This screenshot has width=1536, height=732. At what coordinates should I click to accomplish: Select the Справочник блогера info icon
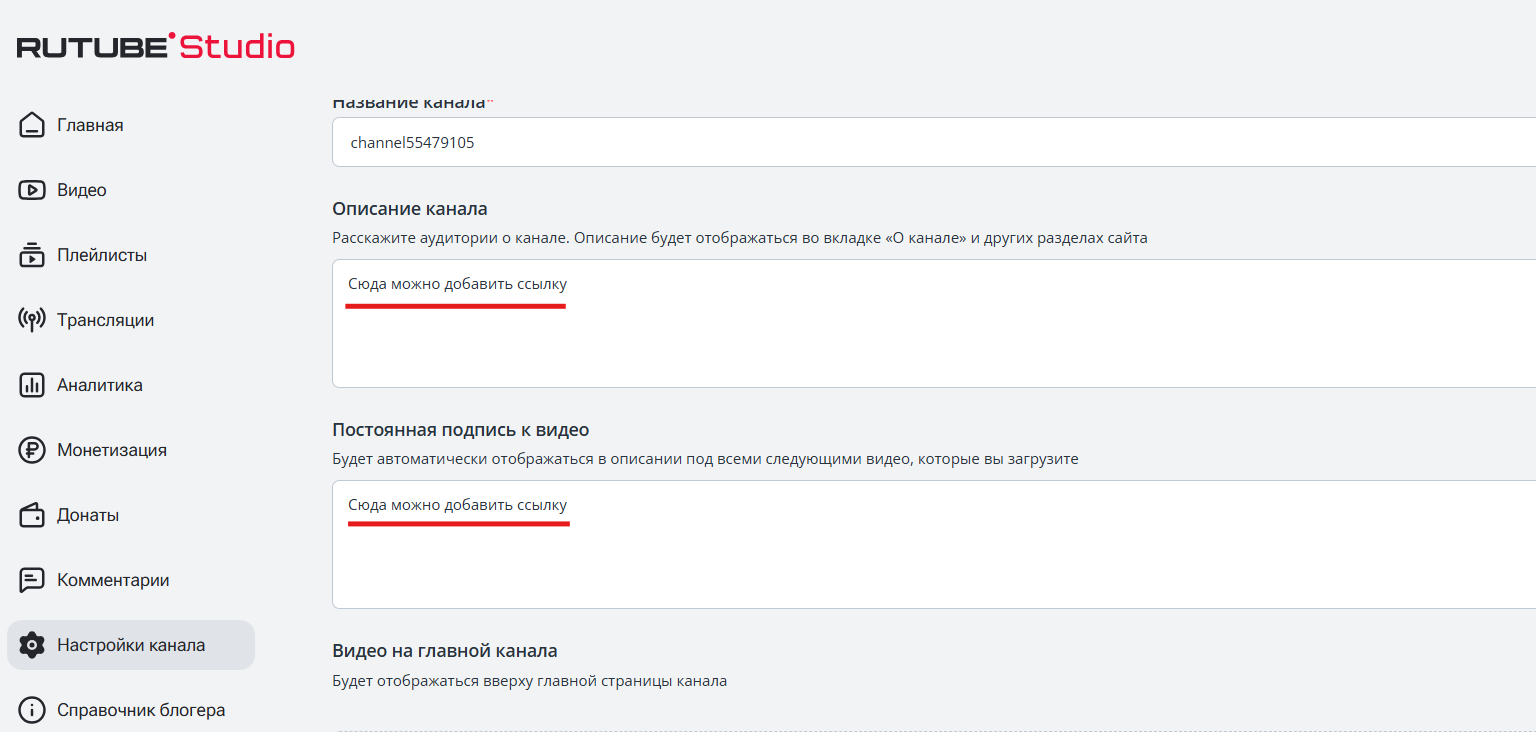point(31,709)
